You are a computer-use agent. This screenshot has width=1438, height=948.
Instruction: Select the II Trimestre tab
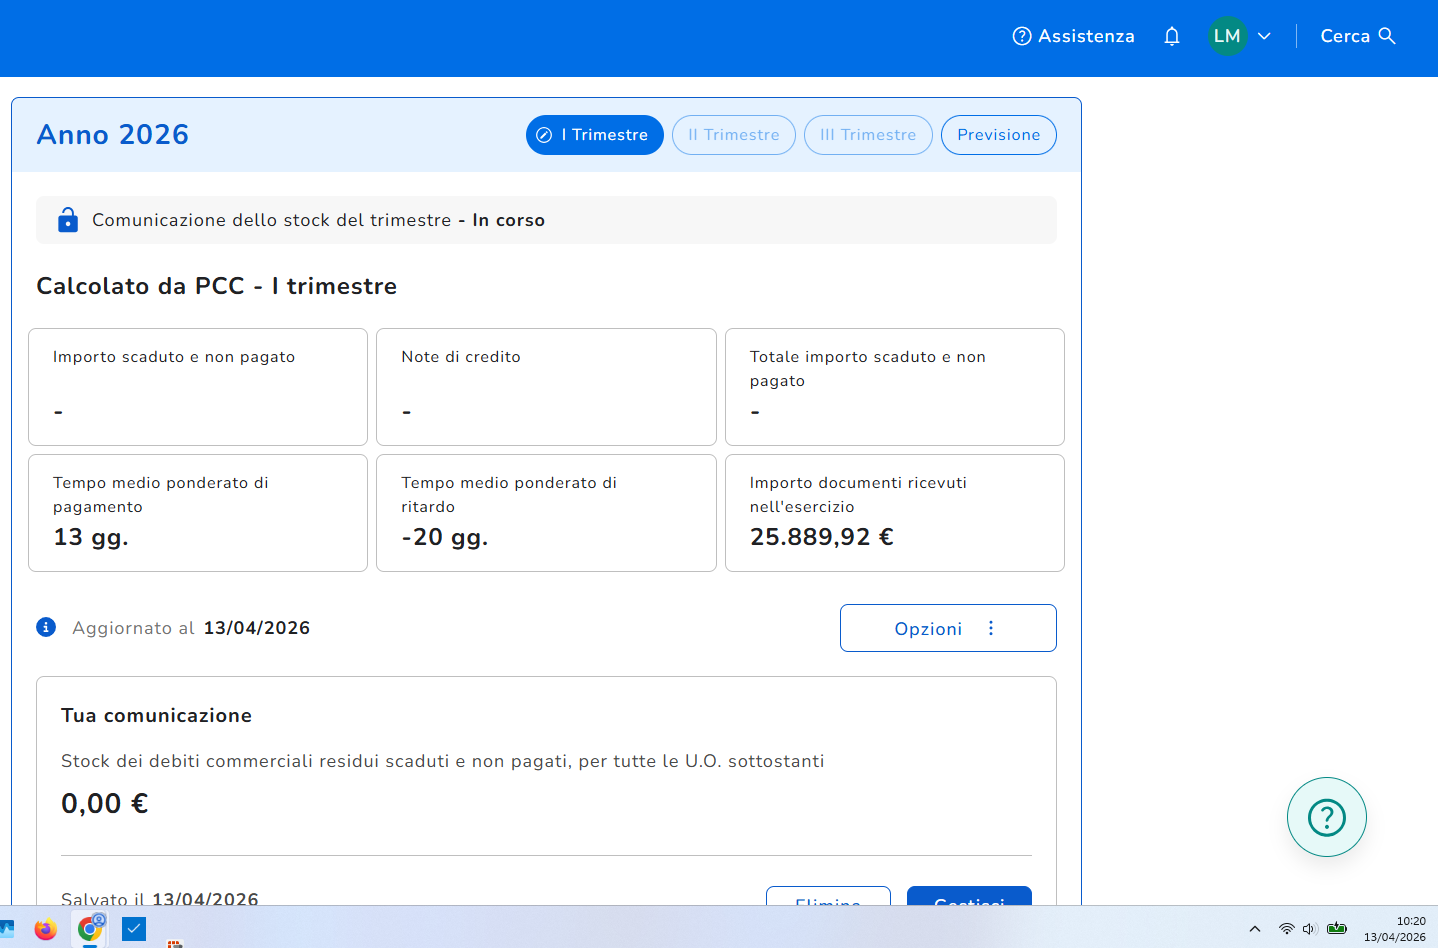click(x=734, y=135)
